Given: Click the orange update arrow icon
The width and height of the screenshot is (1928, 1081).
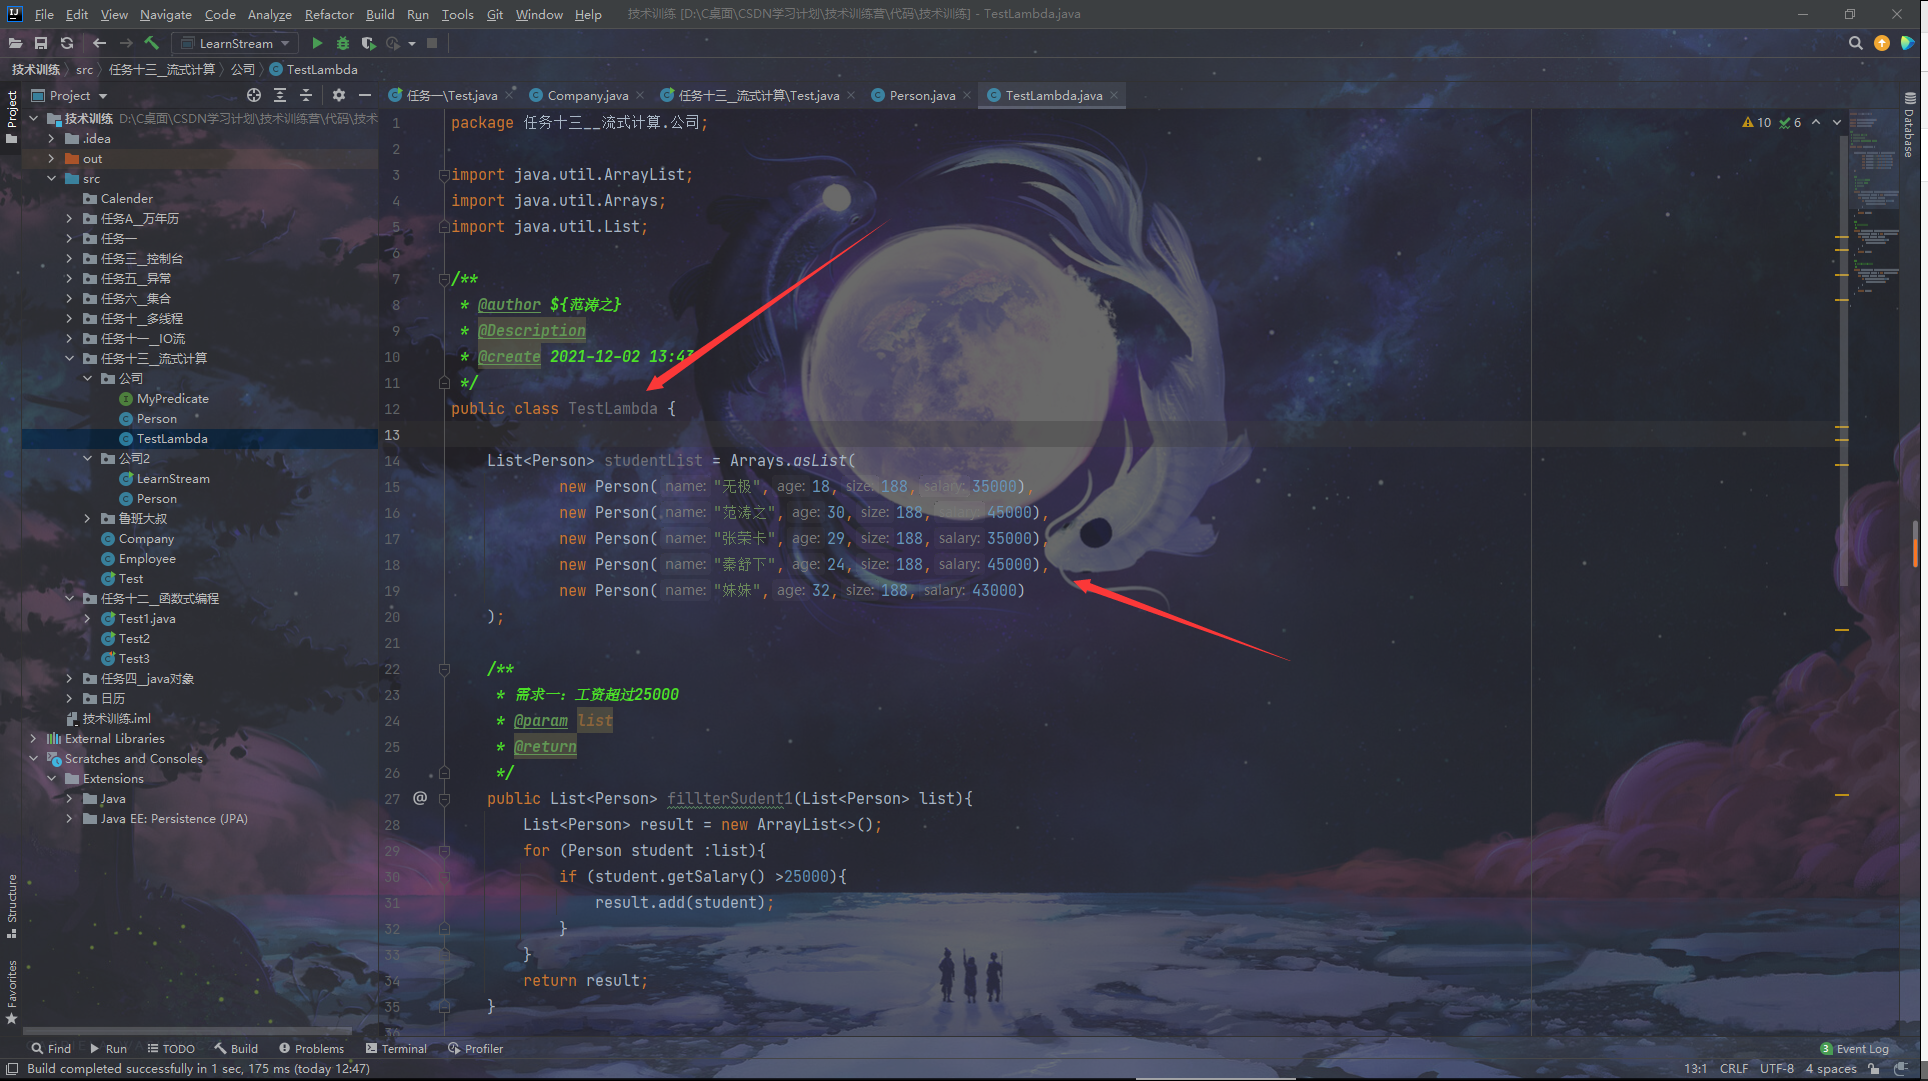Looking at the screenshot, I should (x=1882, y=43).
